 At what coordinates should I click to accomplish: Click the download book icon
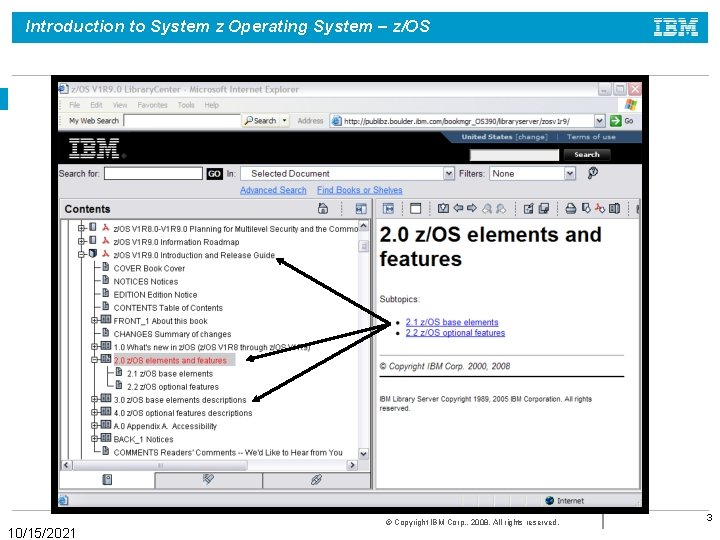click(586, 208)
